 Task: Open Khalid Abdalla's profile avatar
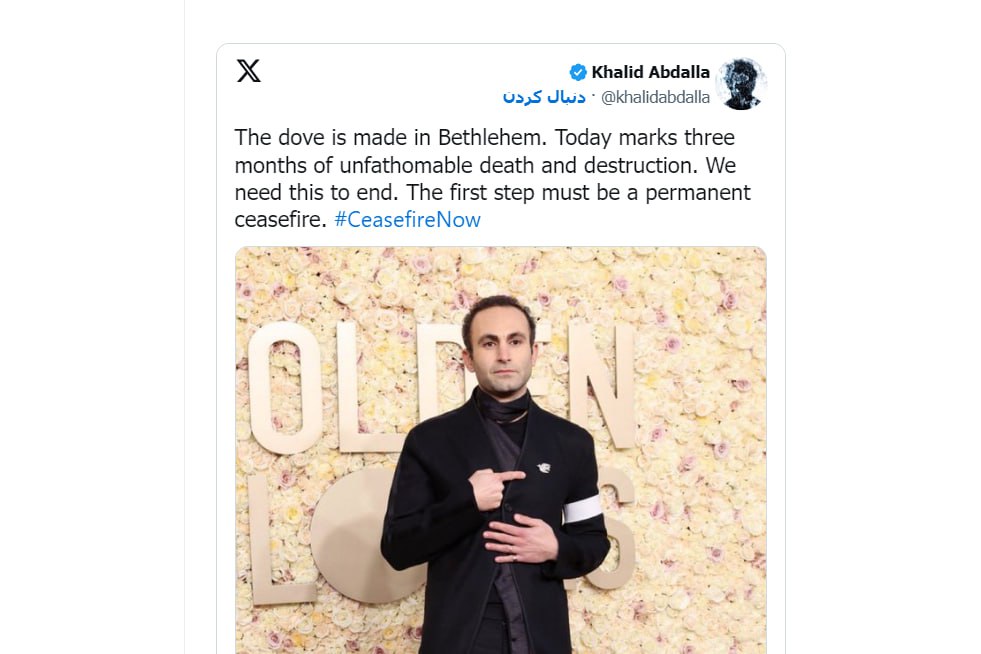click(x=741, y=84)
